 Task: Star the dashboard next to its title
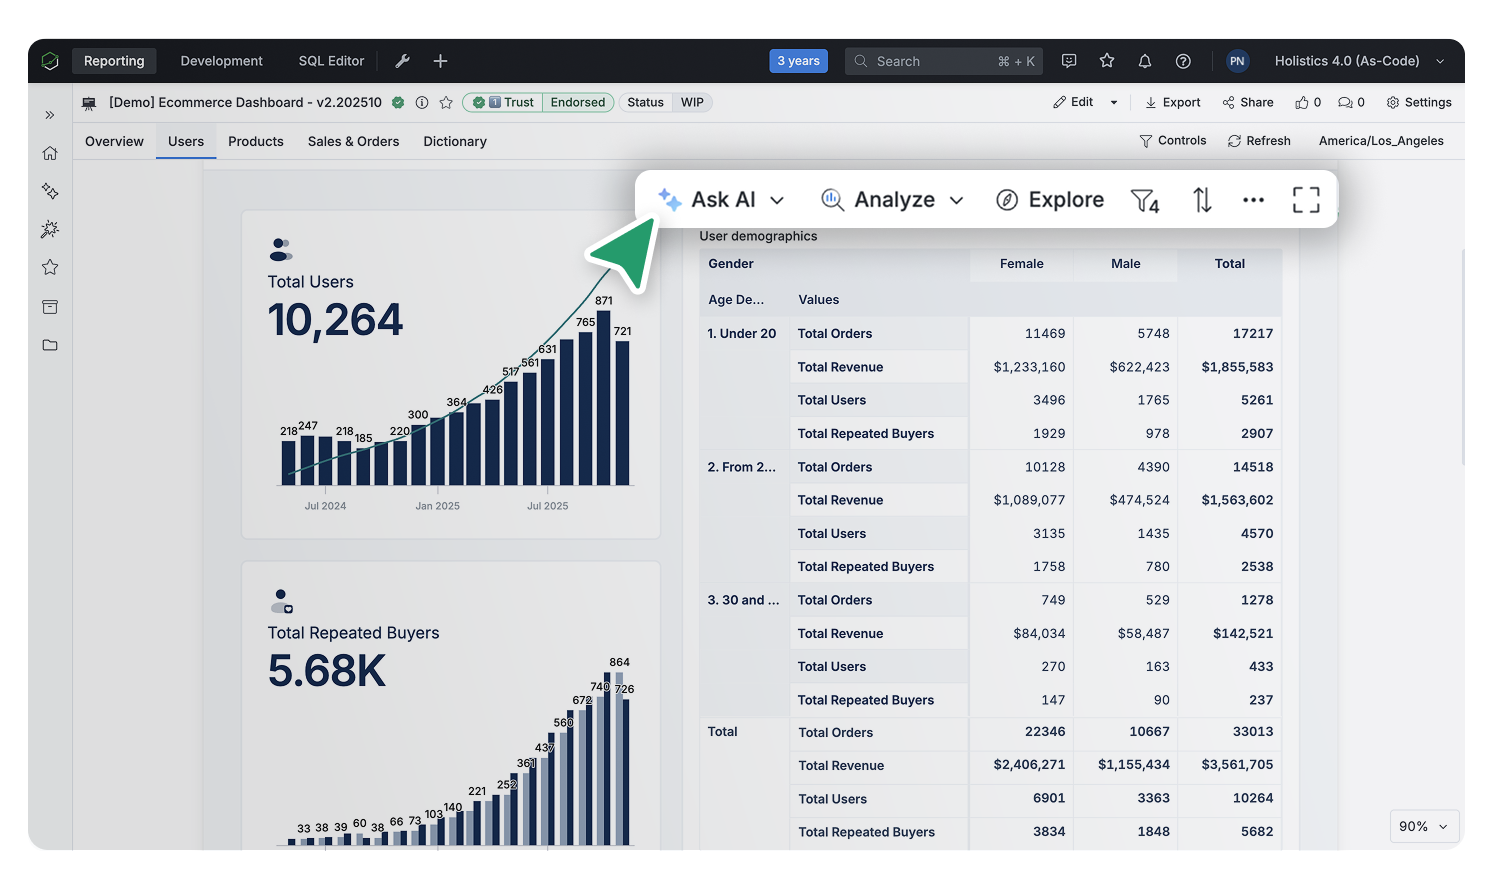[446, 103]
